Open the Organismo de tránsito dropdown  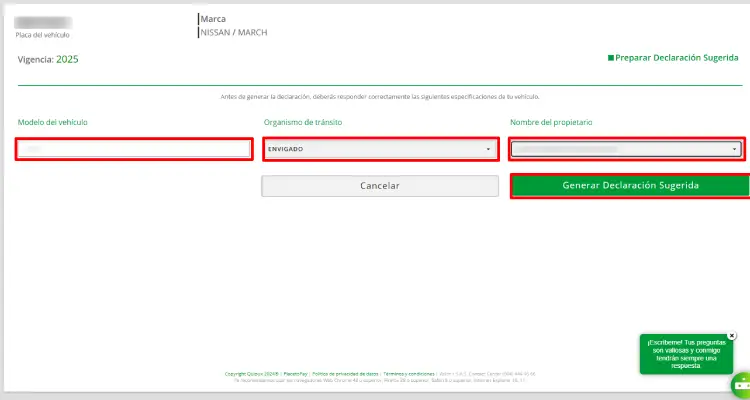380,149
